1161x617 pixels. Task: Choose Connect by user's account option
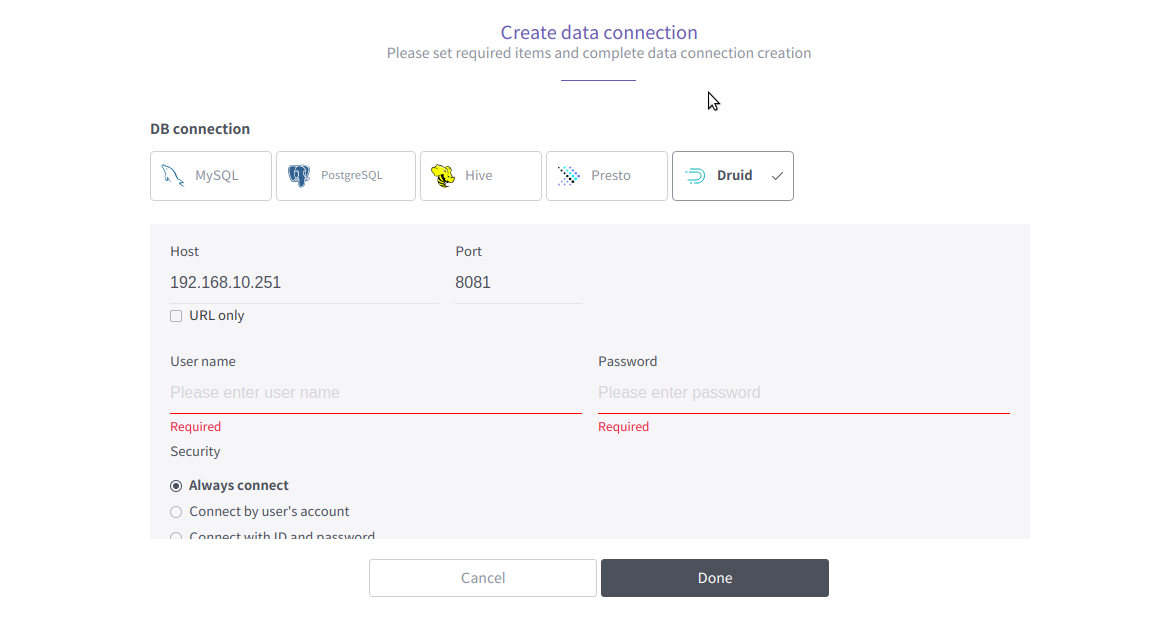click(176, 511)
